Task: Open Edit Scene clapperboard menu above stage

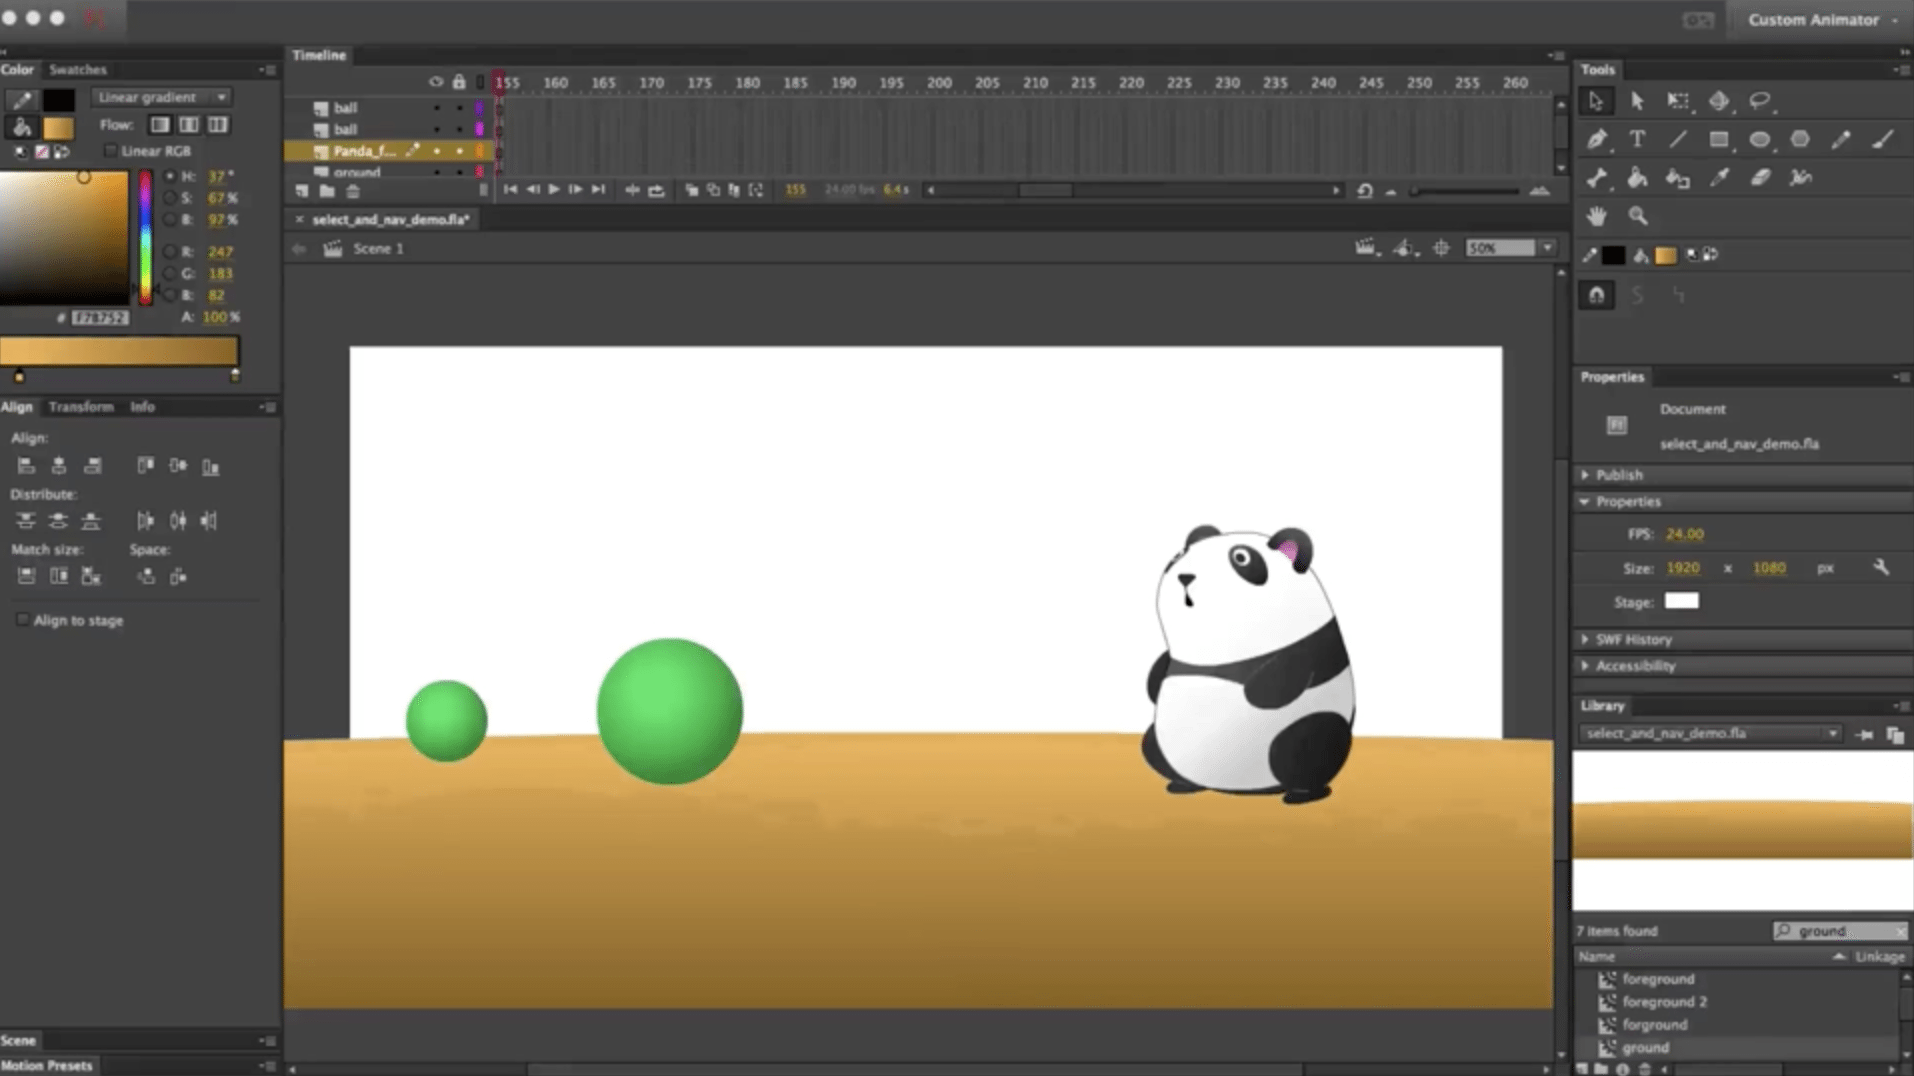Action: pyautogui.click(x=1365, y=248)
